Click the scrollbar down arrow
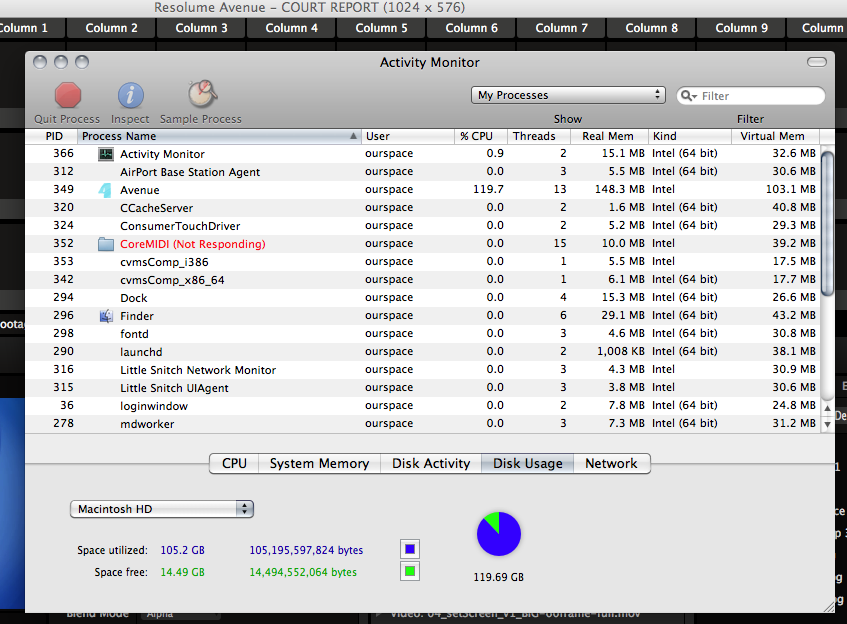 click(x=827, y=425)
